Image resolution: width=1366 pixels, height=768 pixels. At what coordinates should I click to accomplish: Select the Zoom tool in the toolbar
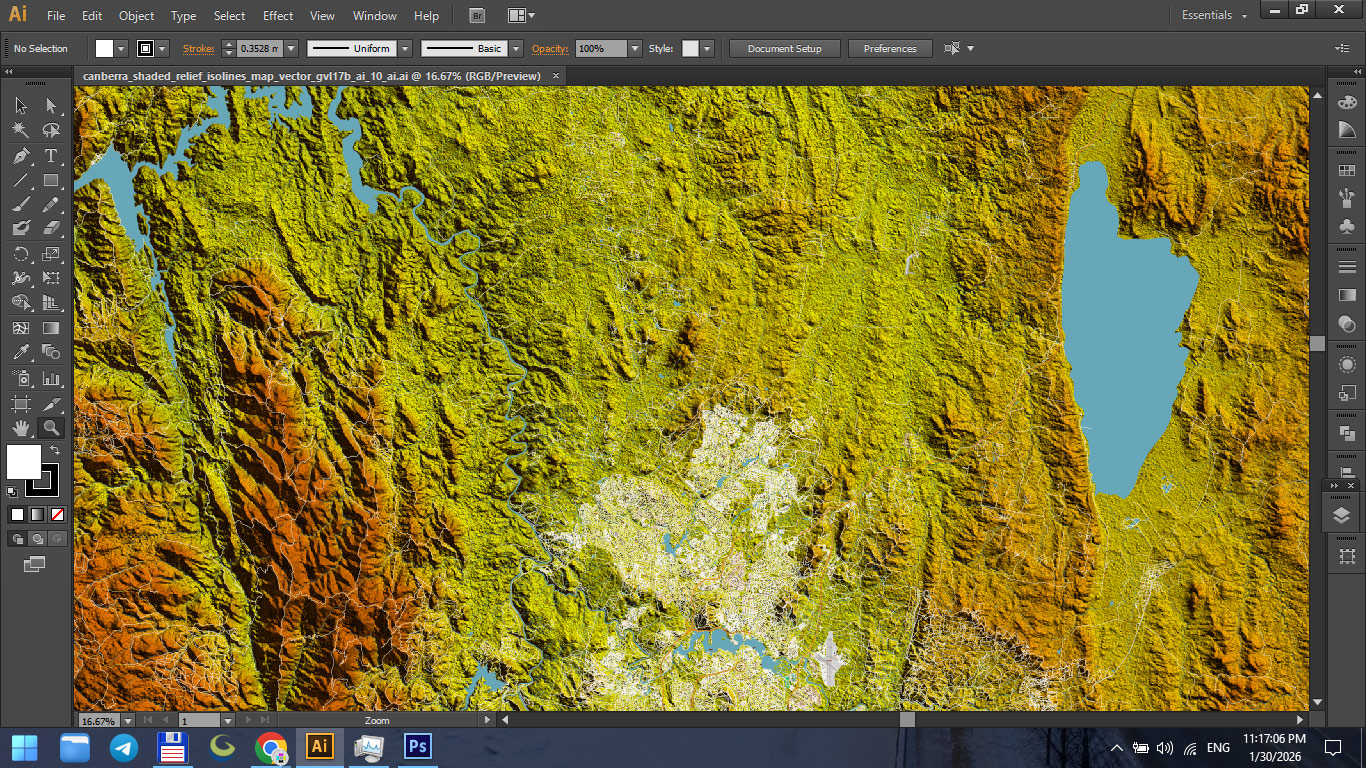(50, 427)
